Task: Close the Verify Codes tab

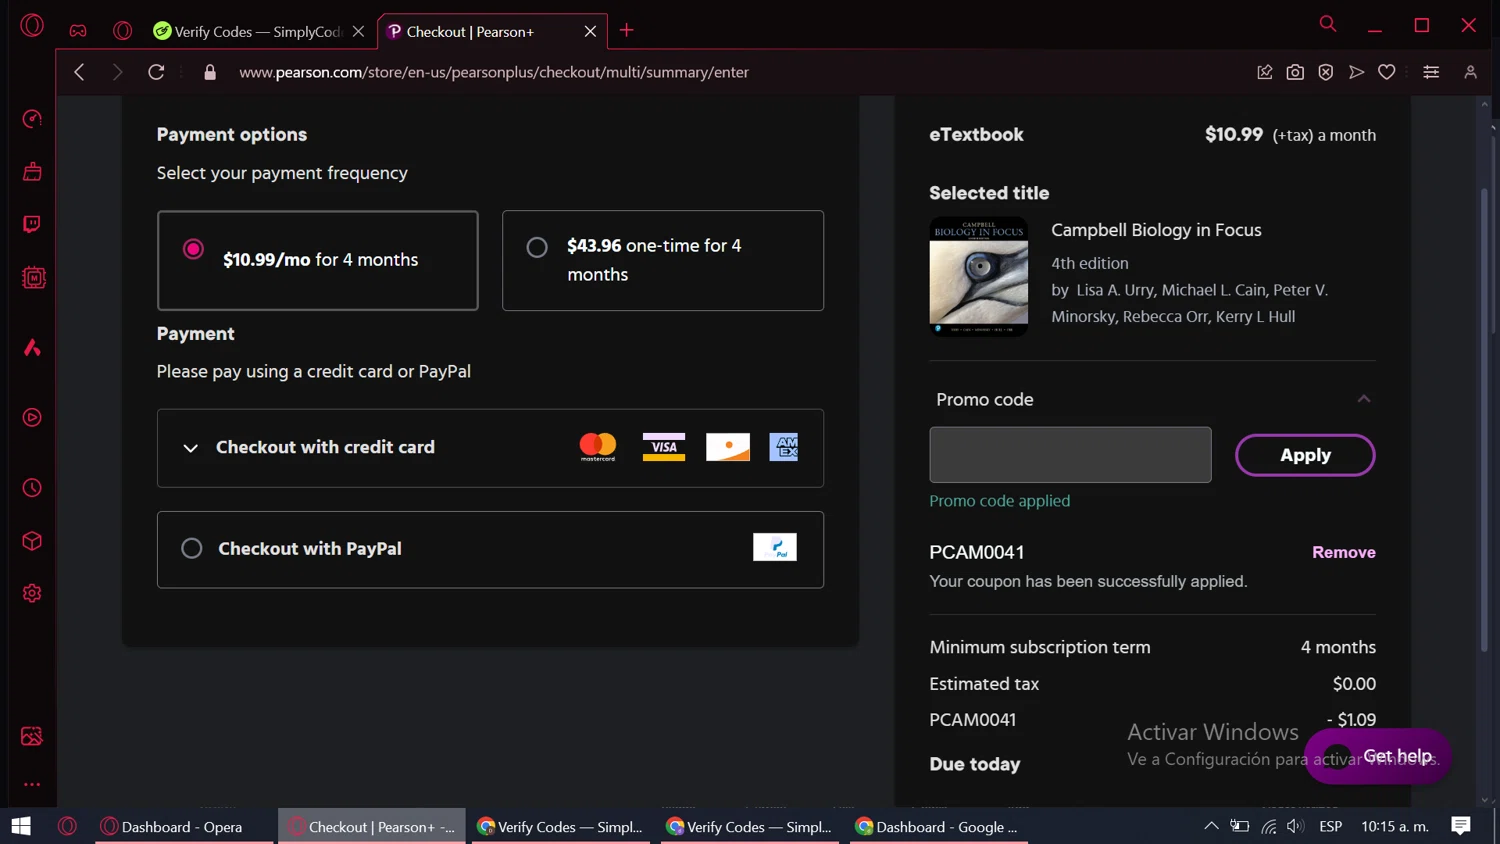Action: (358, 31)
